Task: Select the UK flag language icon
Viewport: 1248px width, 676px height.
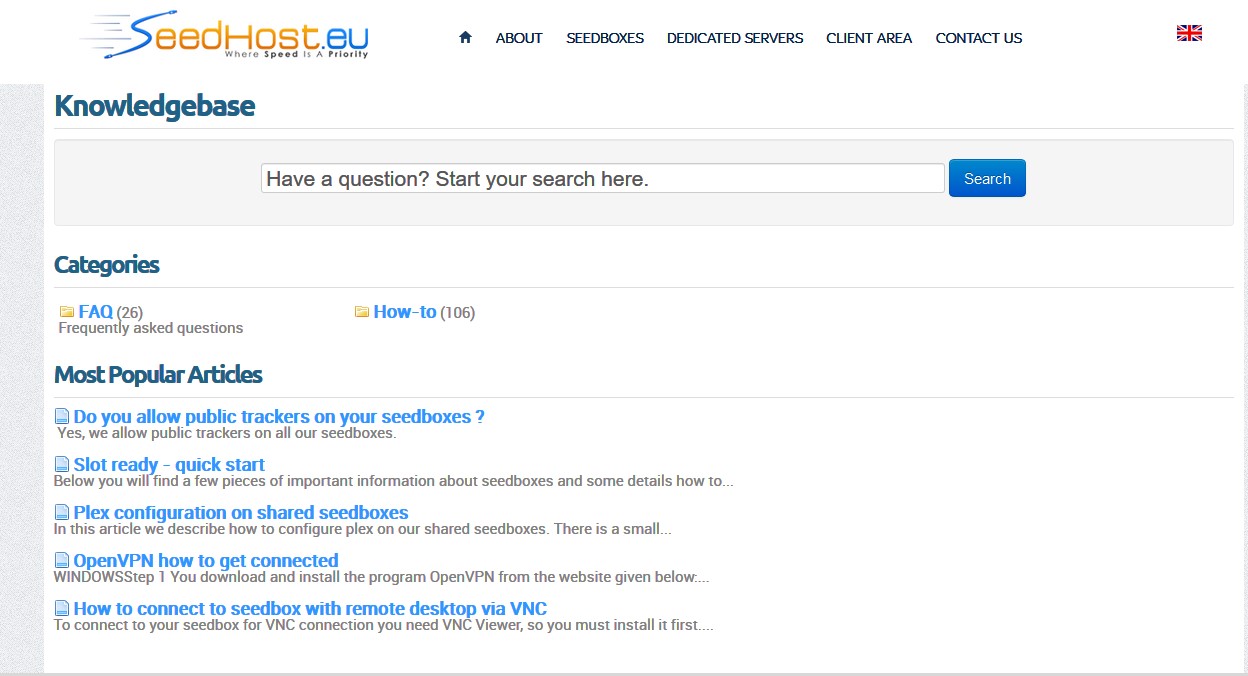Action: click(1189, 33)
